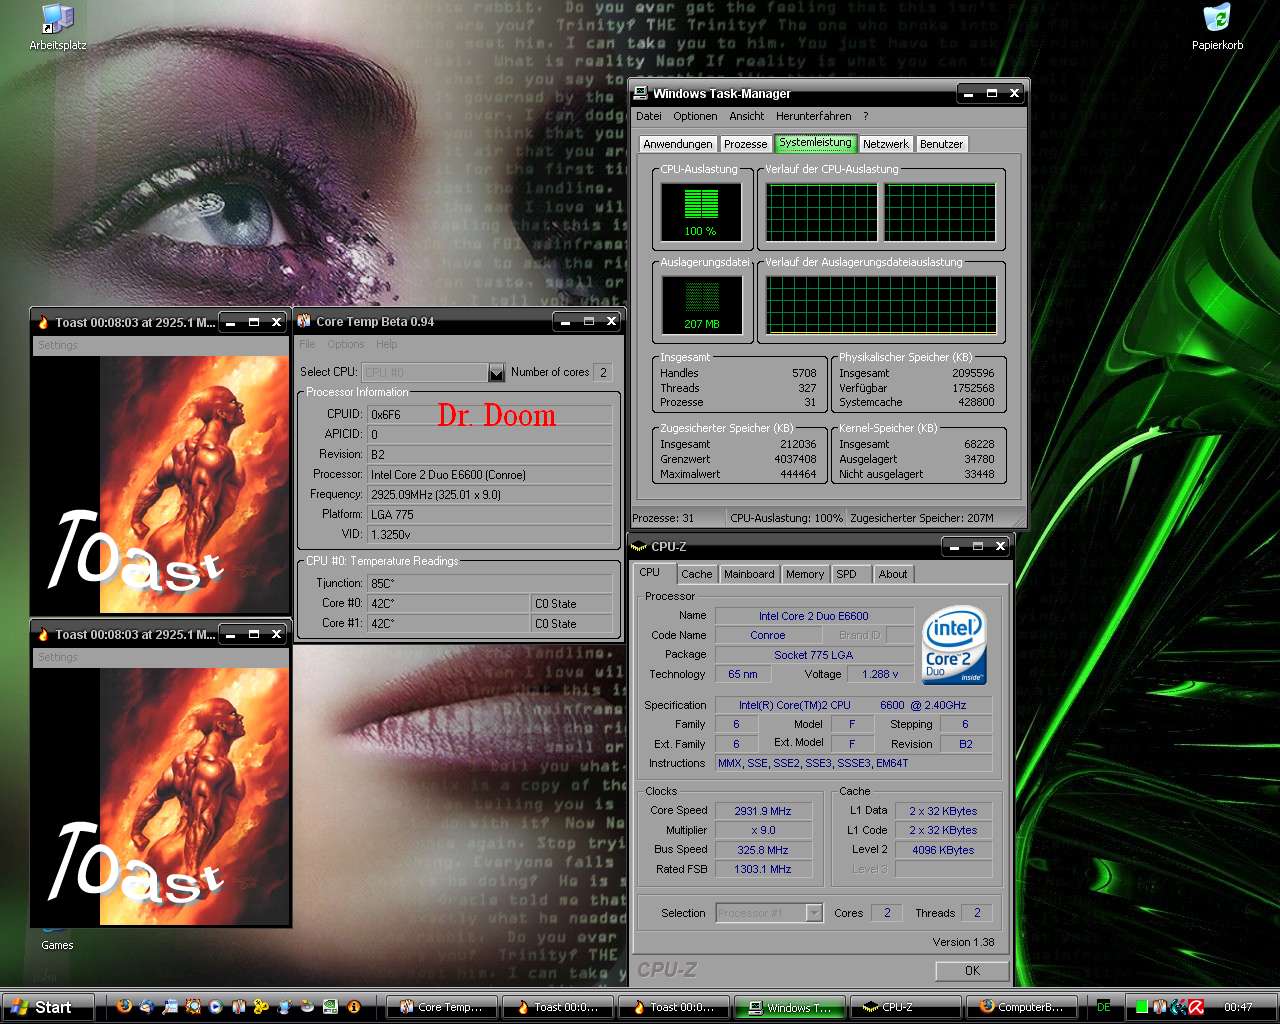Screen dimensions: 1280x1024
Task: Switch to CPU-Z taskbar button
Action: click(906, 1007)
